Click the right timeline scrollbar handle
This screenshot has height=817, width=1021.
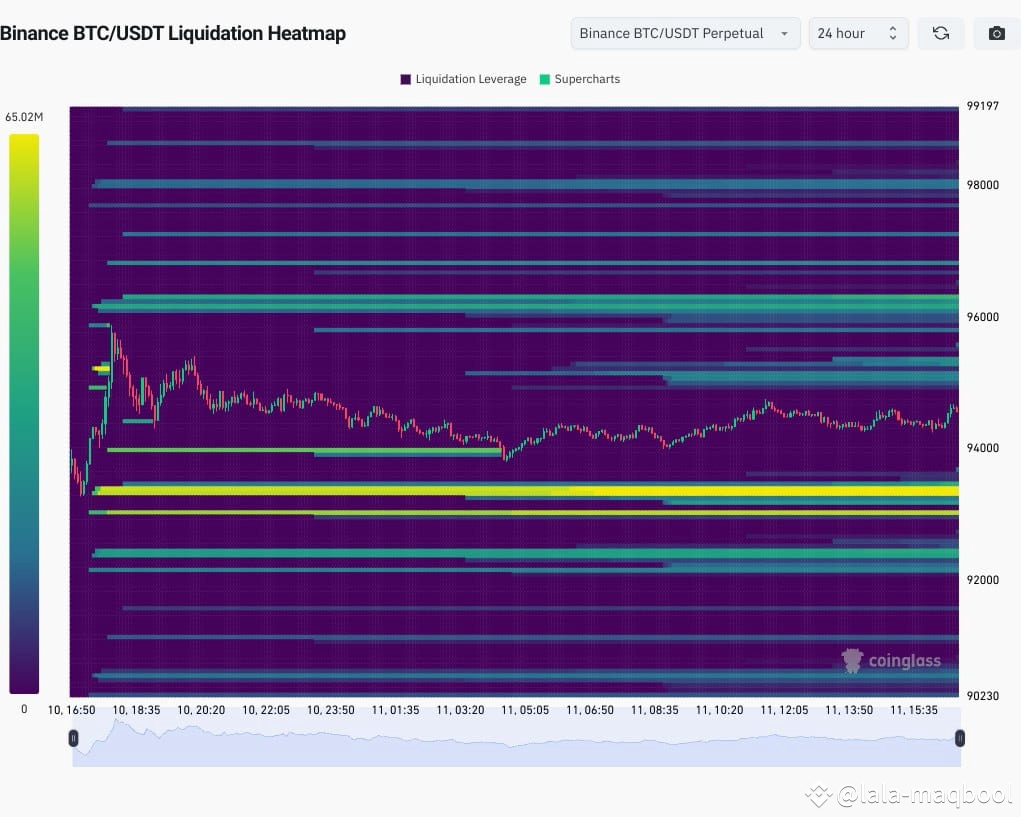[x=960, y=738]
